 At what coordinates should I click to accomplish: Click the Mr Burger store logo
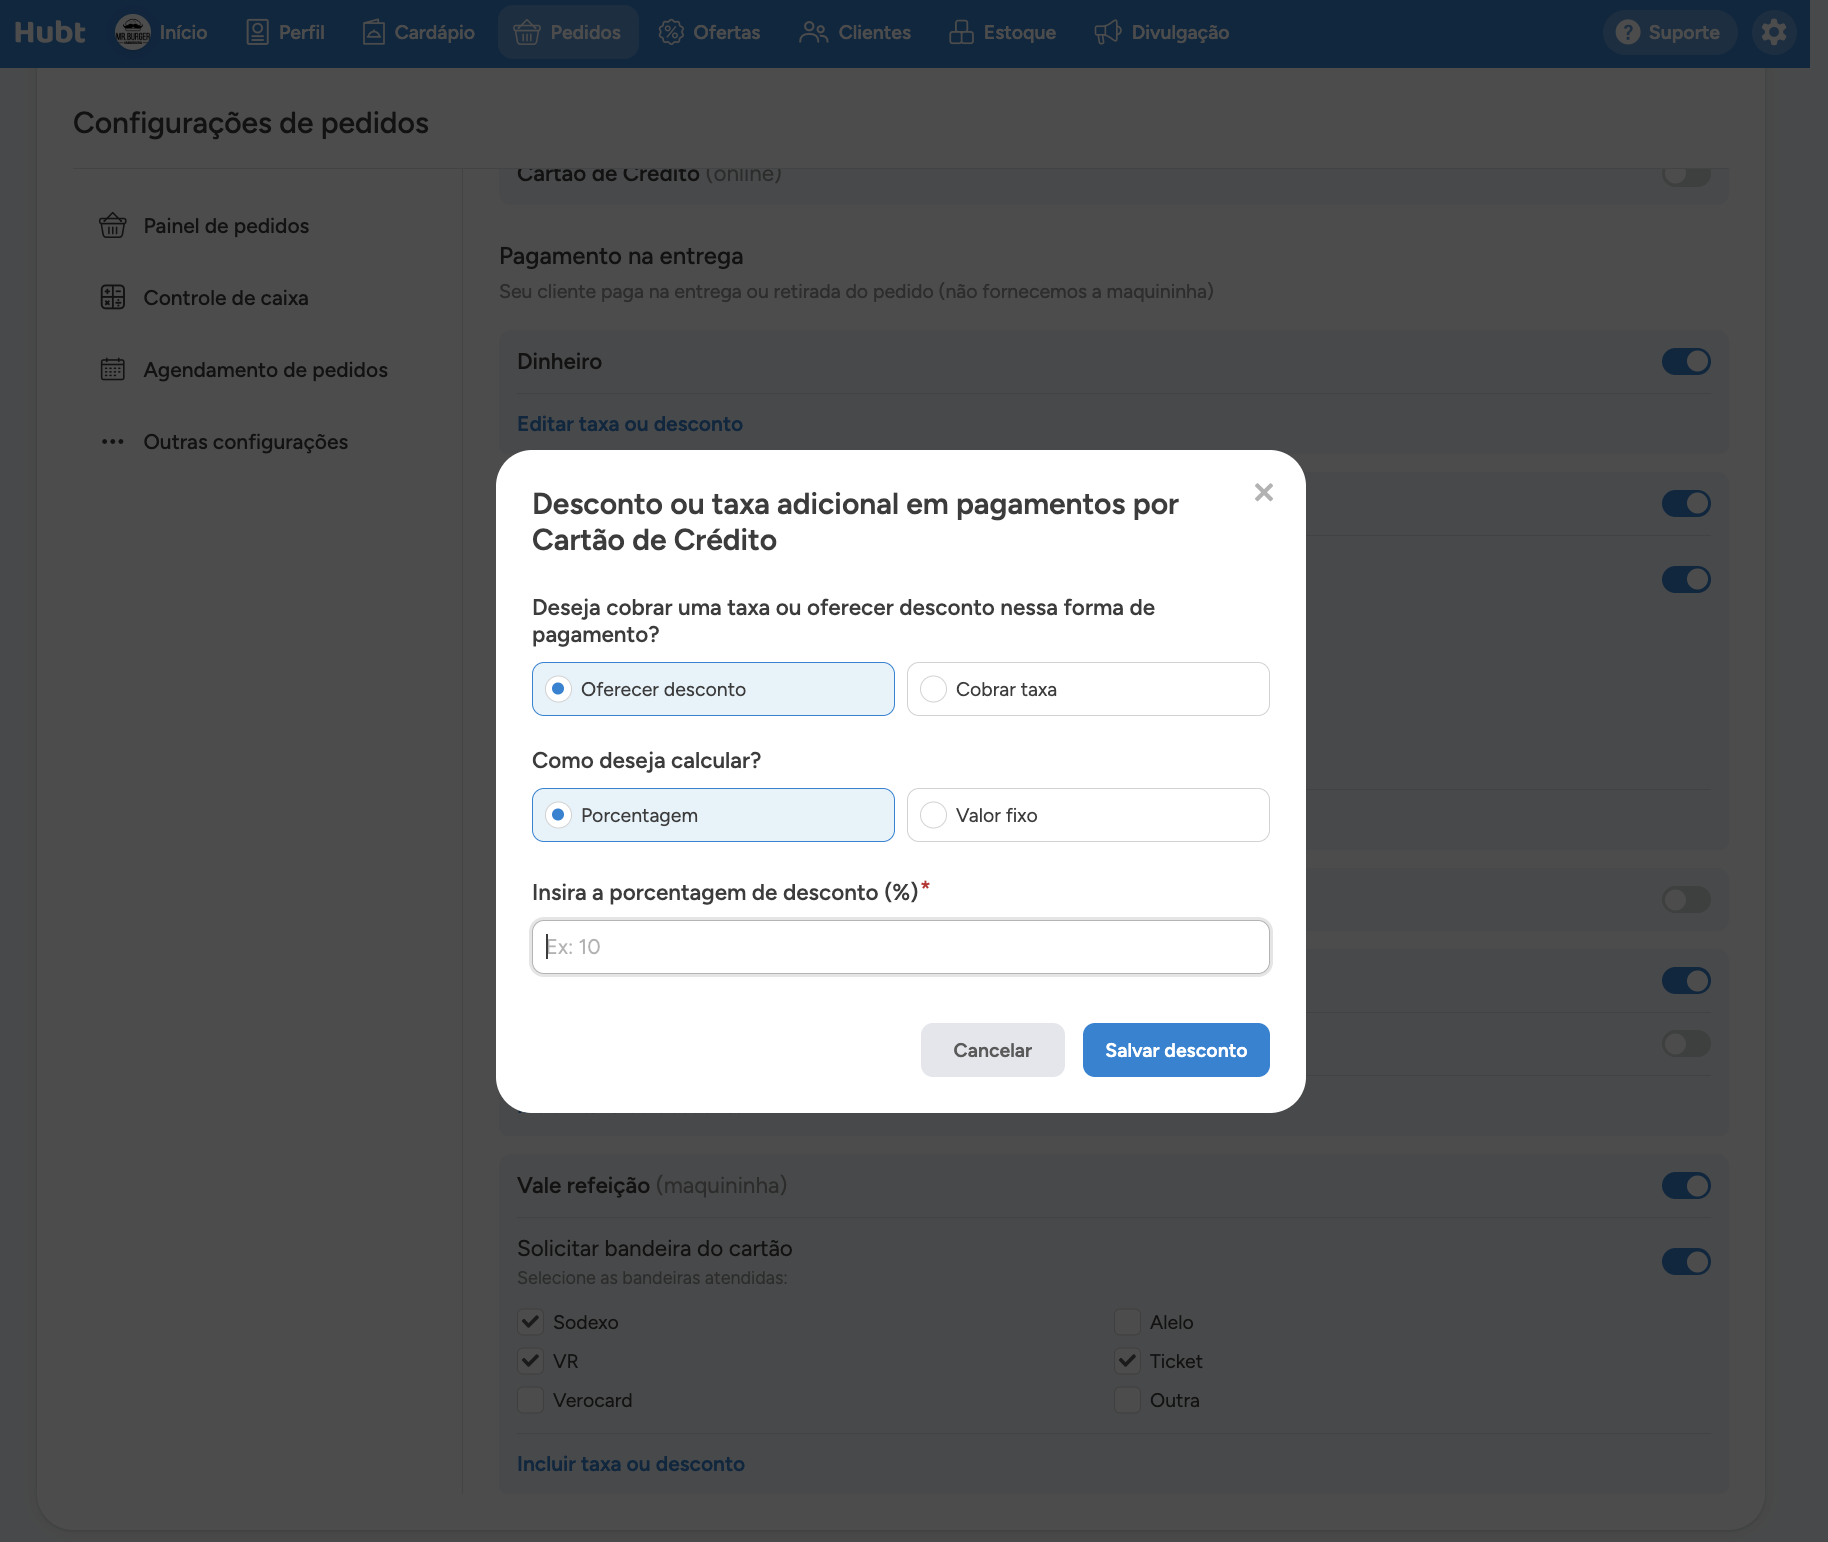132,32
